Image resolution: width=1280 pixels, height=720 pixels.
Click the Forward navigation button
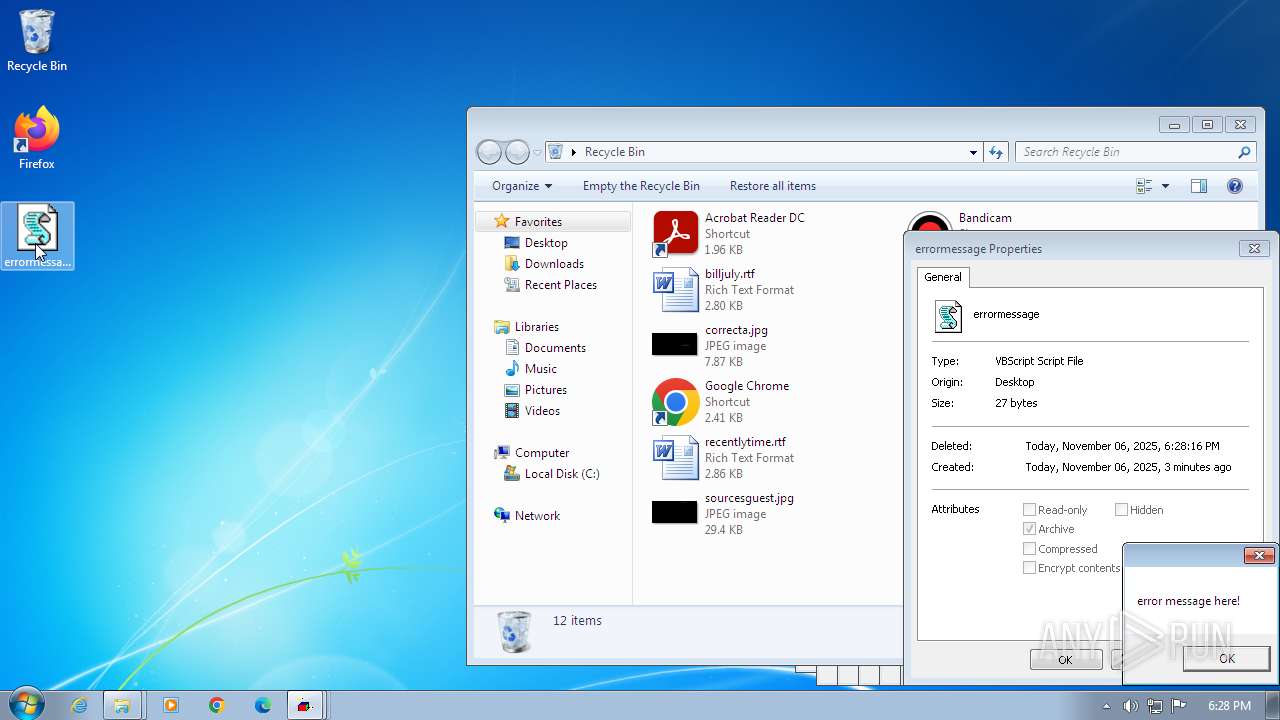pyautogui.click(x=517, y=152)
